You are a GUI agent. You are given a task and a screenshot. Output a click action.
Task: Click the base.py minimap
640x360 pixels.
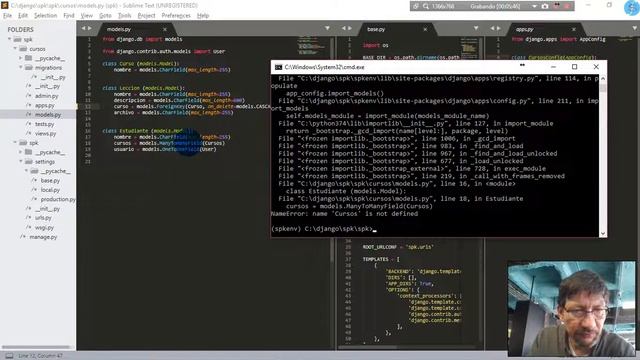(x=469, y=47)
